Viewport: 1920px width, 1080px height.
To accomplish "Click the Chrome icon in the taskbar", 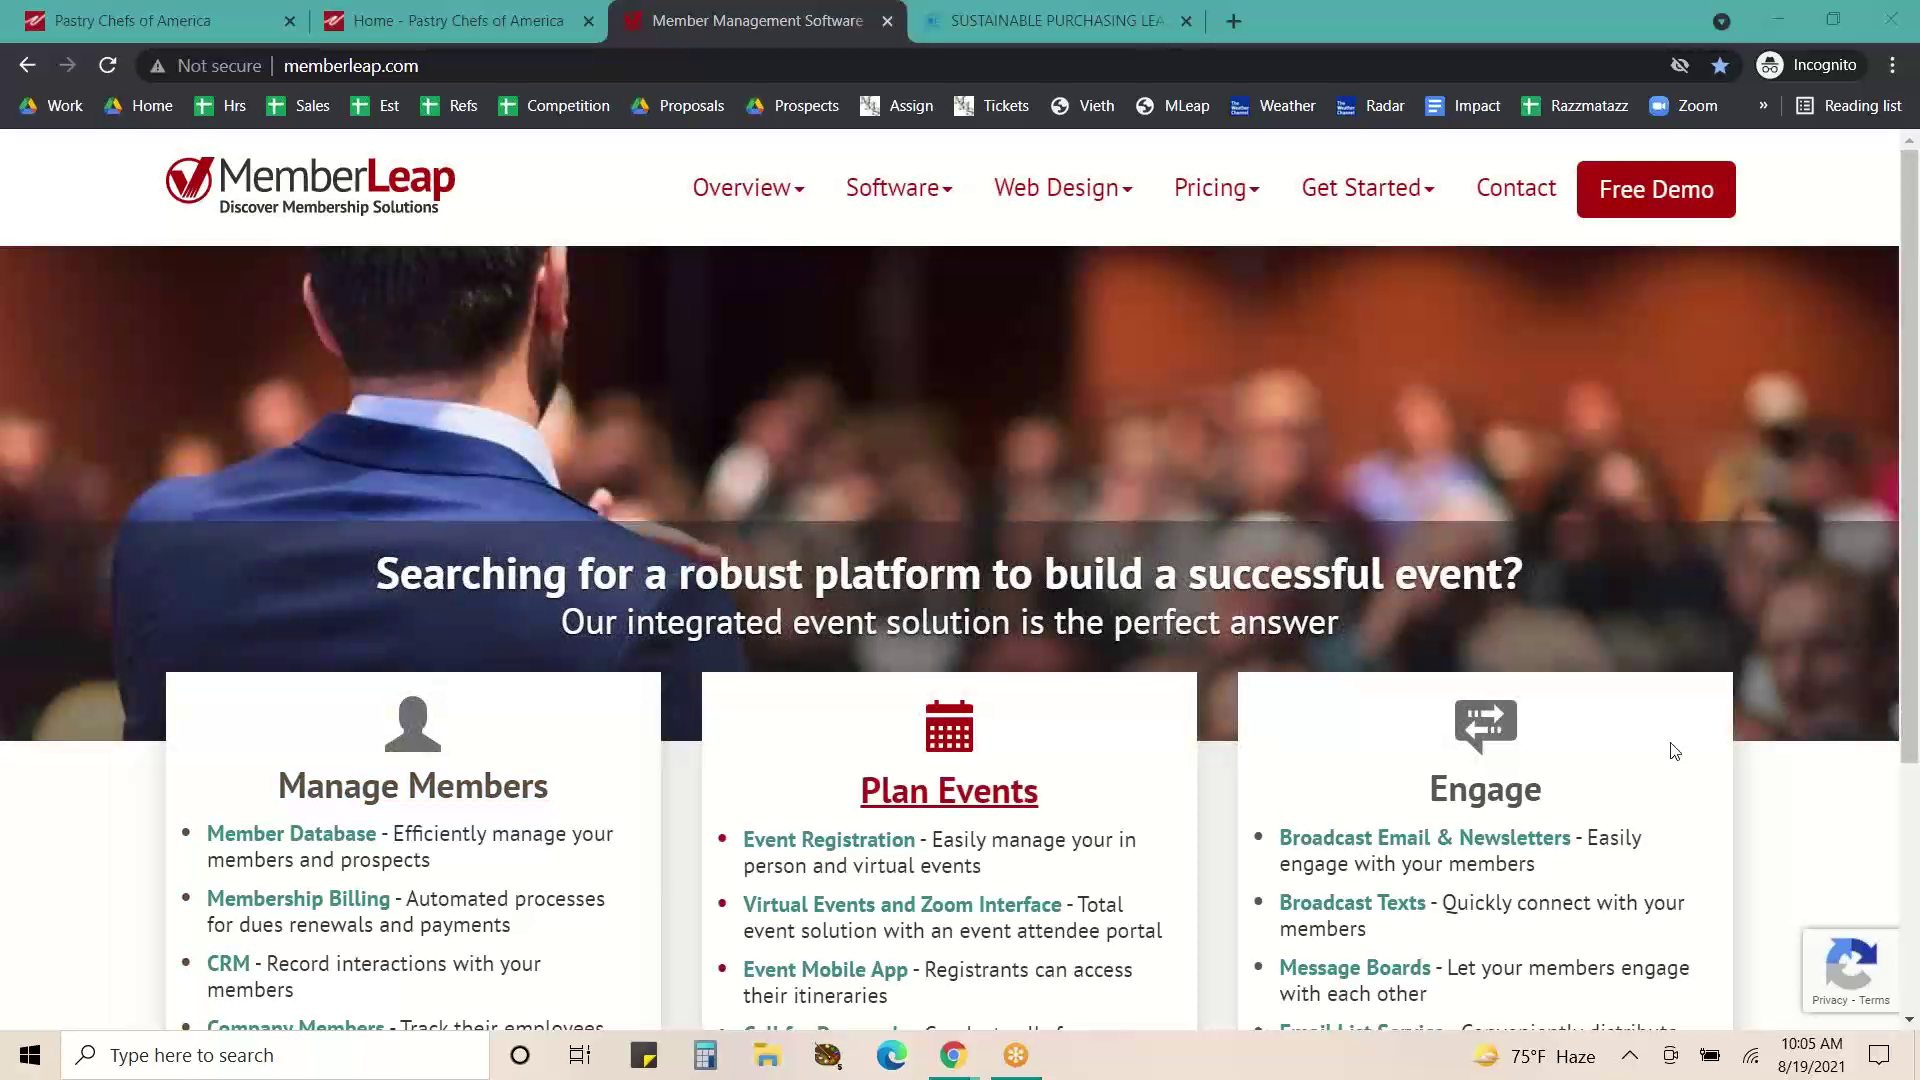I will coord(953,1055).
